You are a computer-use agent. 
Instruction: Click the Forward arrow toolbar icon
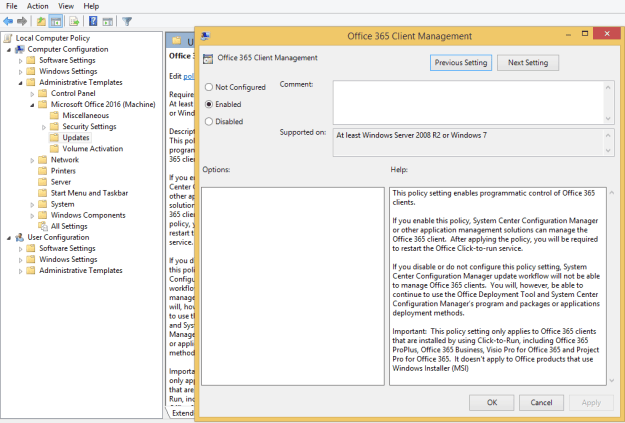[22, 21]
